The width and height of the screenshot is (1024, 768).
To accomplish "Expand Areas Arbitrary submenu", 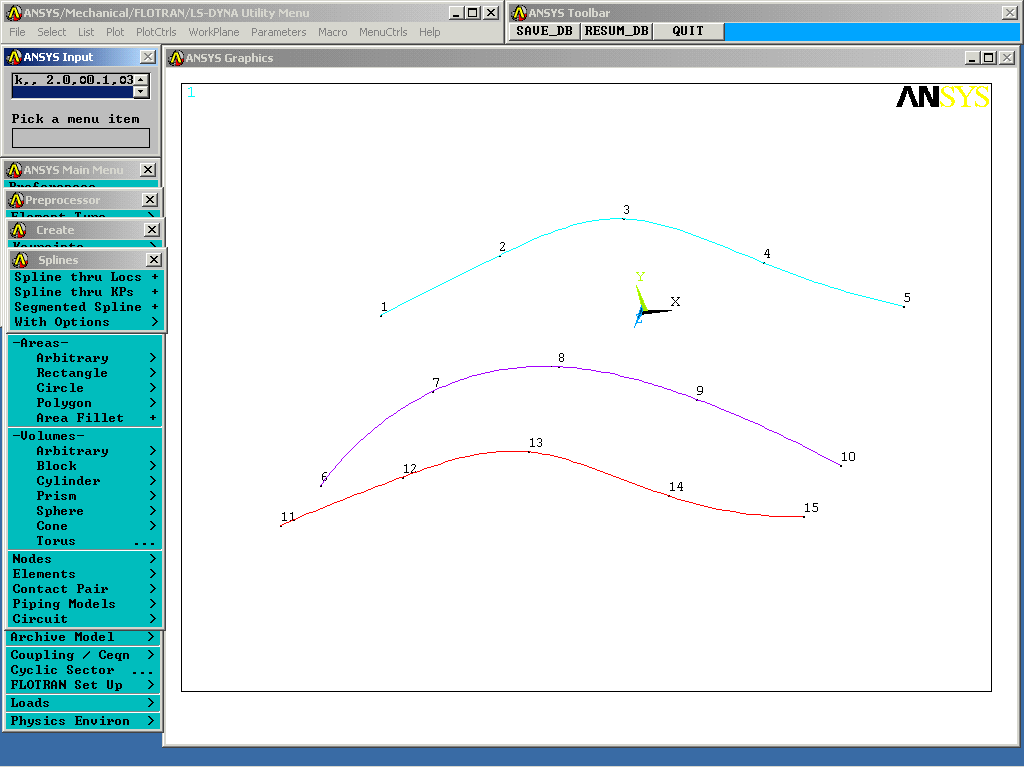I will tap(85, 358).
